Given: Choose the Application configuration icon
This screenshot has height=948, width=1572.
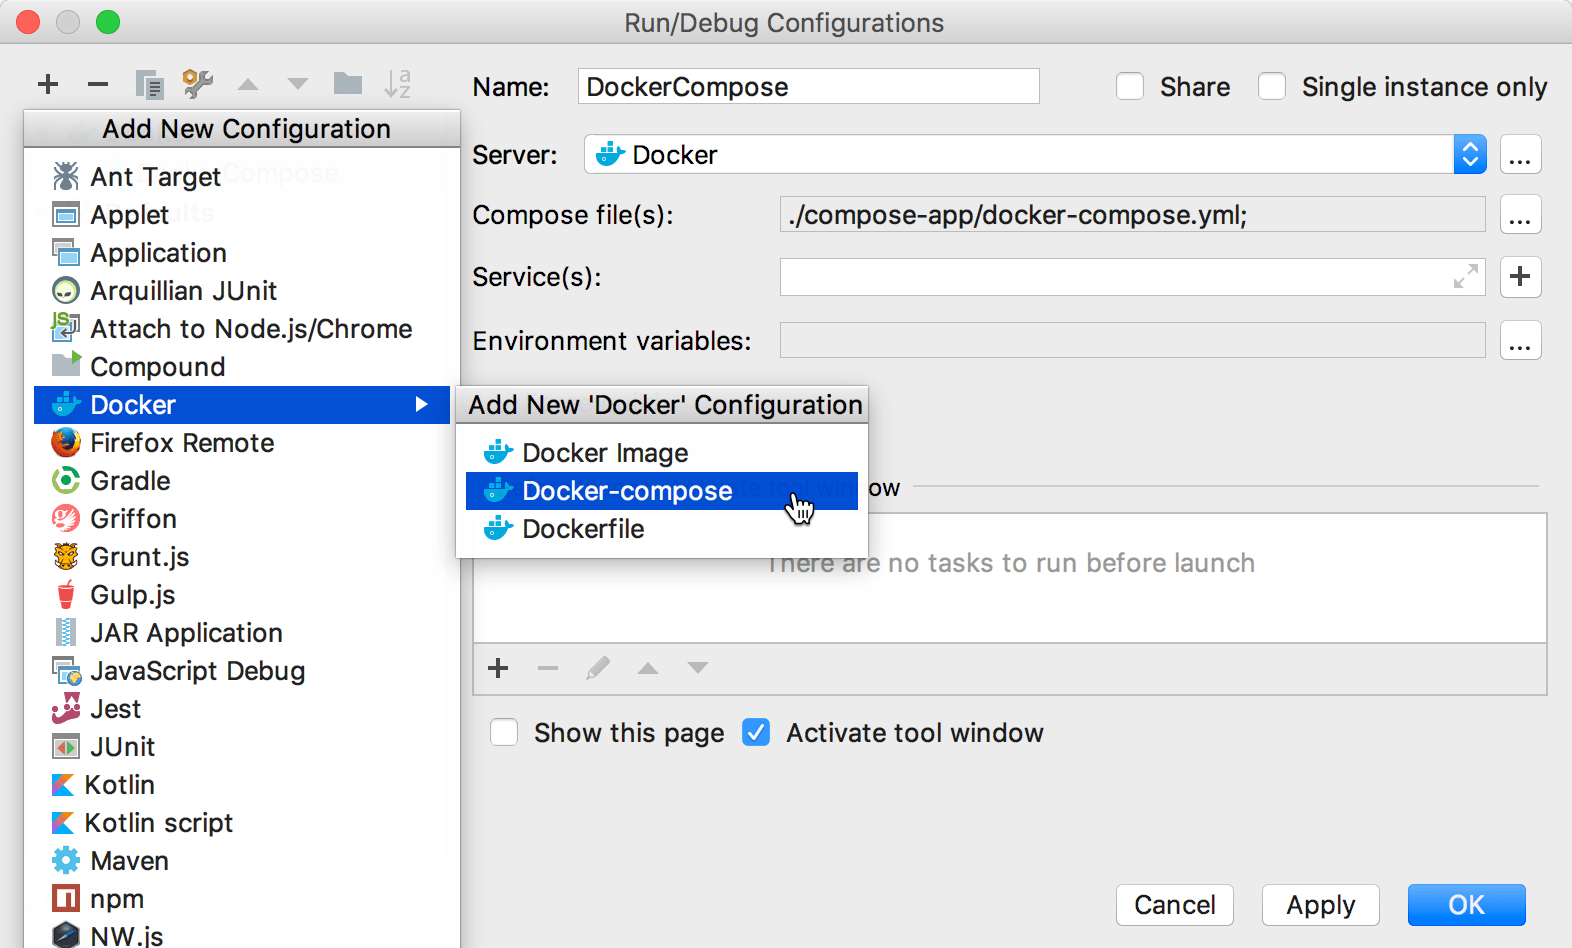Looking at the screenshot, I should point(65,252).
